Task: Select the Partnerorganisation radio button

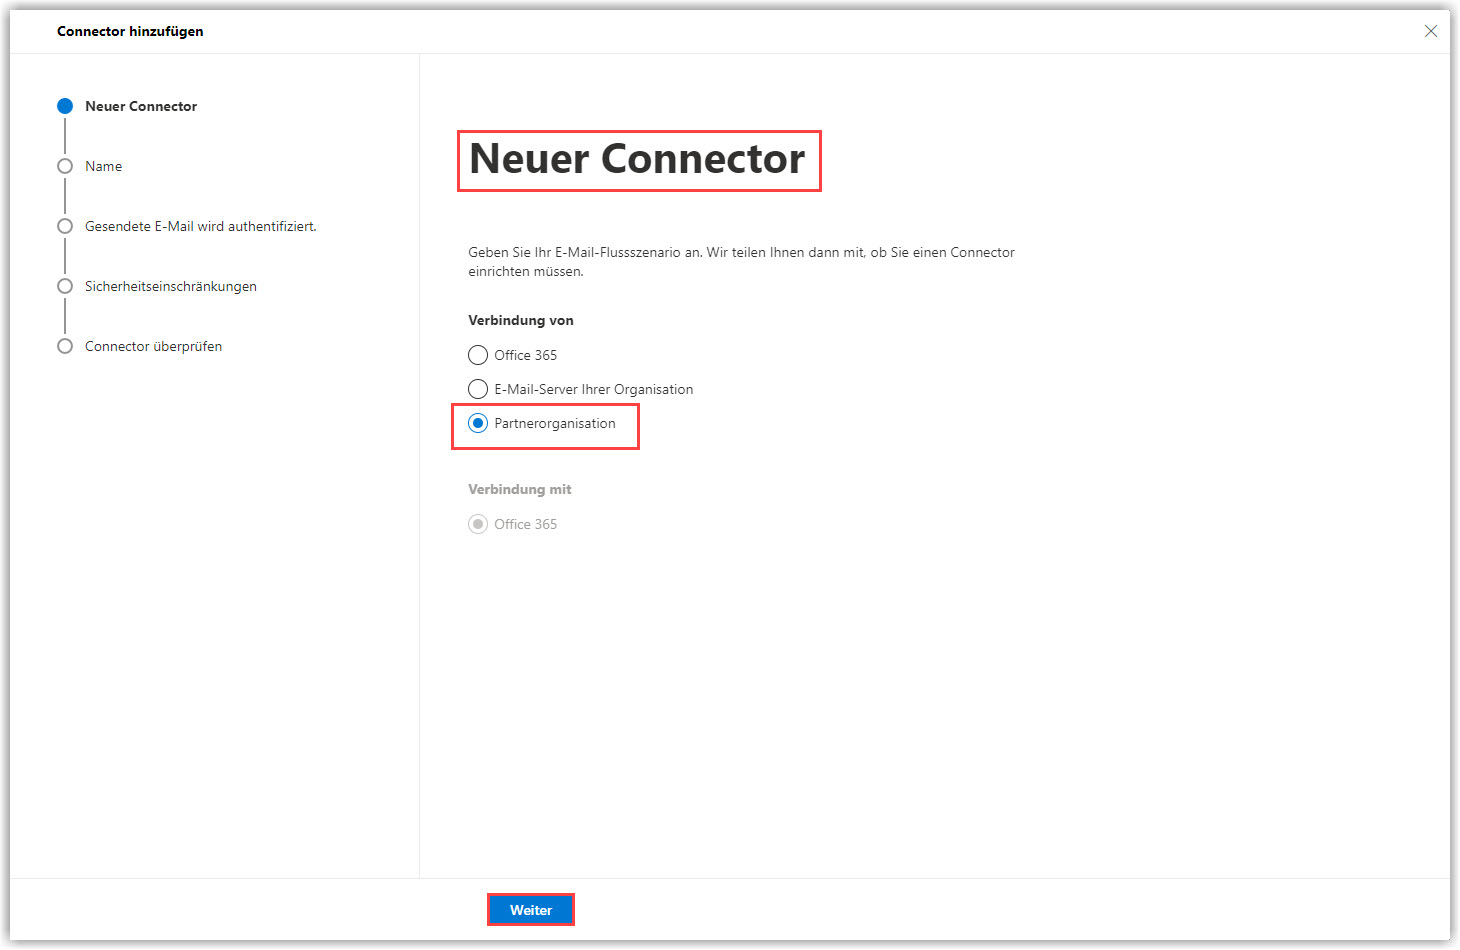Action: (478, 423)
